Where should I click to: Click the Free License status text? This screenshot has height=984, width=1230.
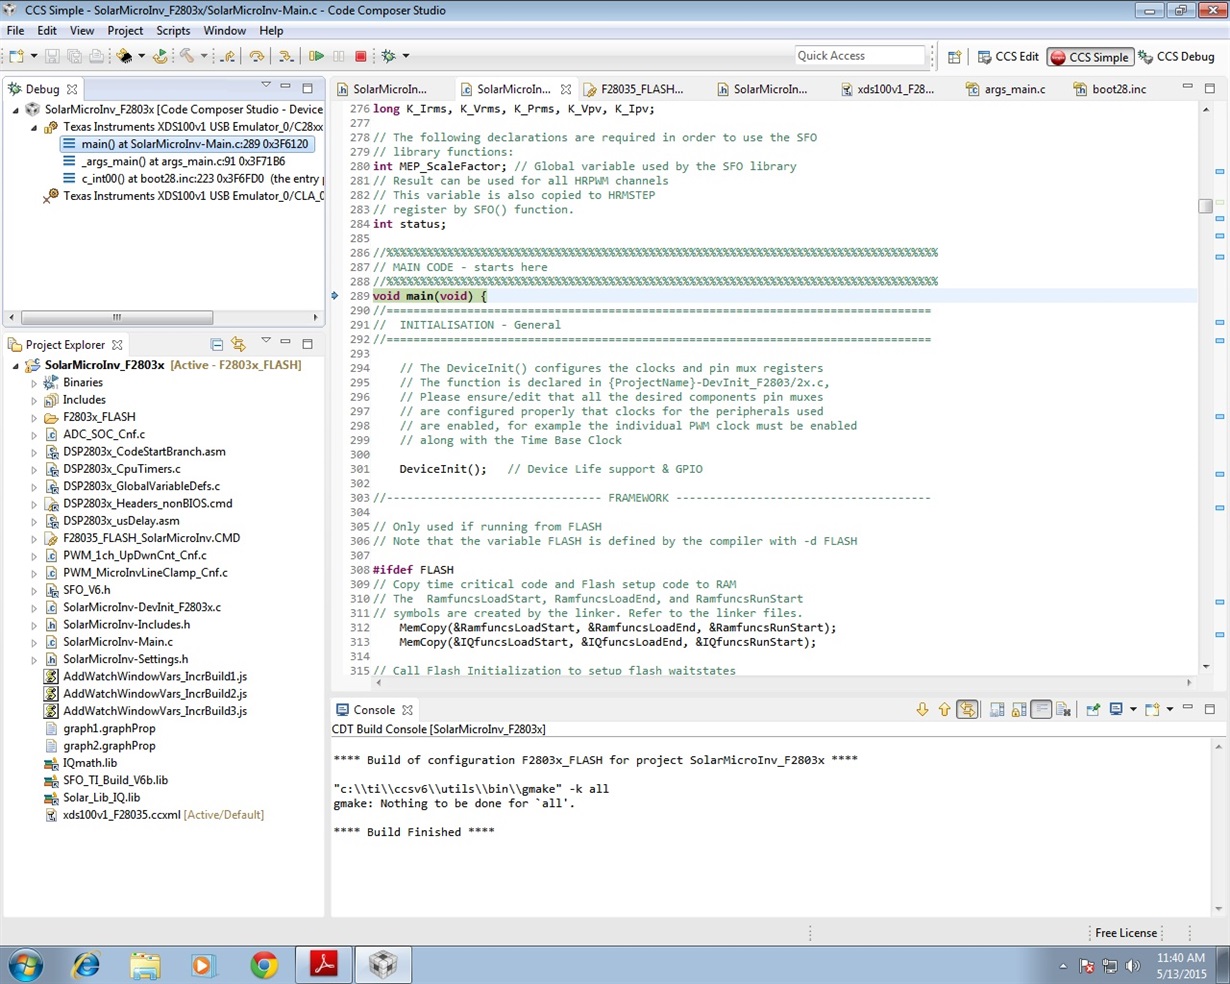[x=1125, y=933]
